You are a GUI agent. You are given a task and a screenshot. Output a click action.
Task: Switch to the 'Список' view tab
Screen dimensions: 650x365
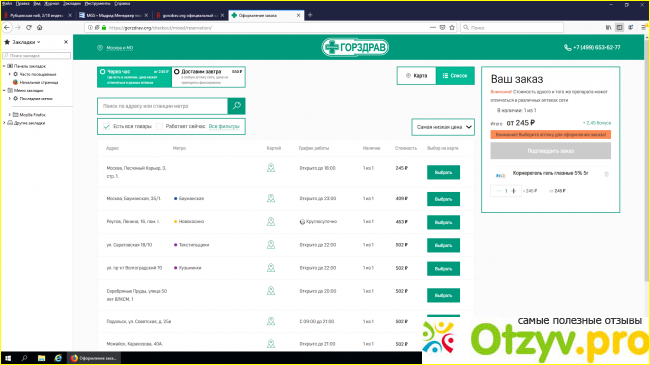point(455,75)
